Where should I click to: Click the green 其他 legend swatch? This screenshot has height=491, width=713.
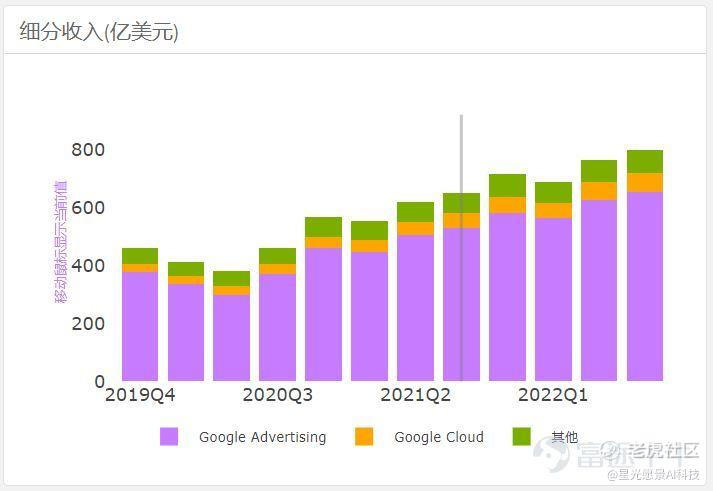tap(521, 436)
